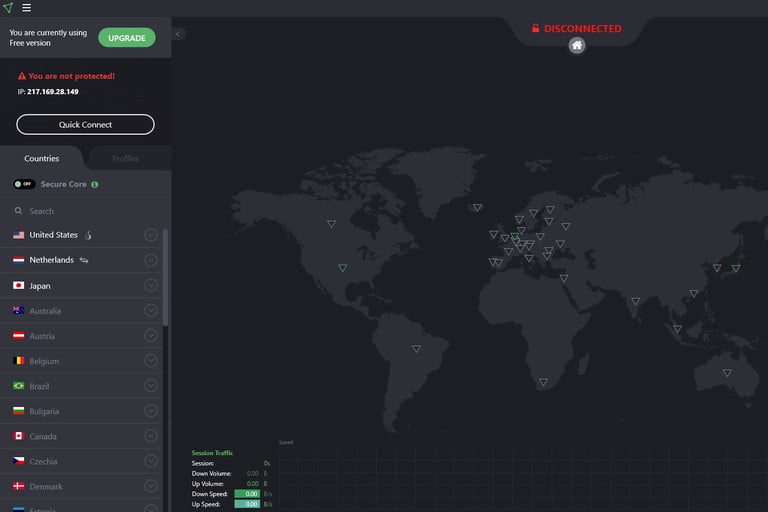Expand the Brazil server list
768x512 pixels.
(x=151, y=386)
